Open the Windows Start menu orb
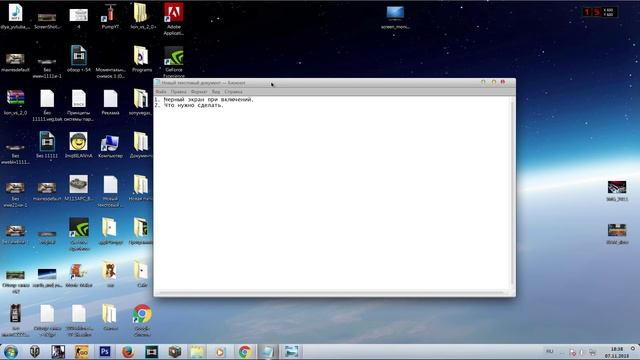 (x=11, y=351)
